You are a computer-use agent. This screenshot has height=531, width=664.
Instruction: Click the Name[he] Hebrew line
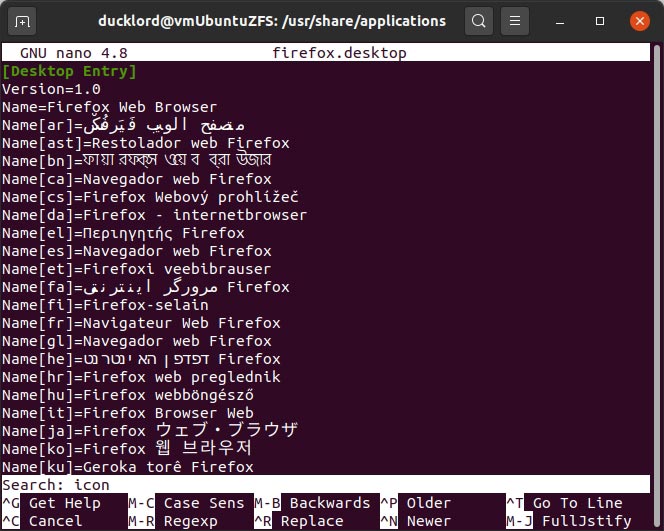click(x=141, y=359)
